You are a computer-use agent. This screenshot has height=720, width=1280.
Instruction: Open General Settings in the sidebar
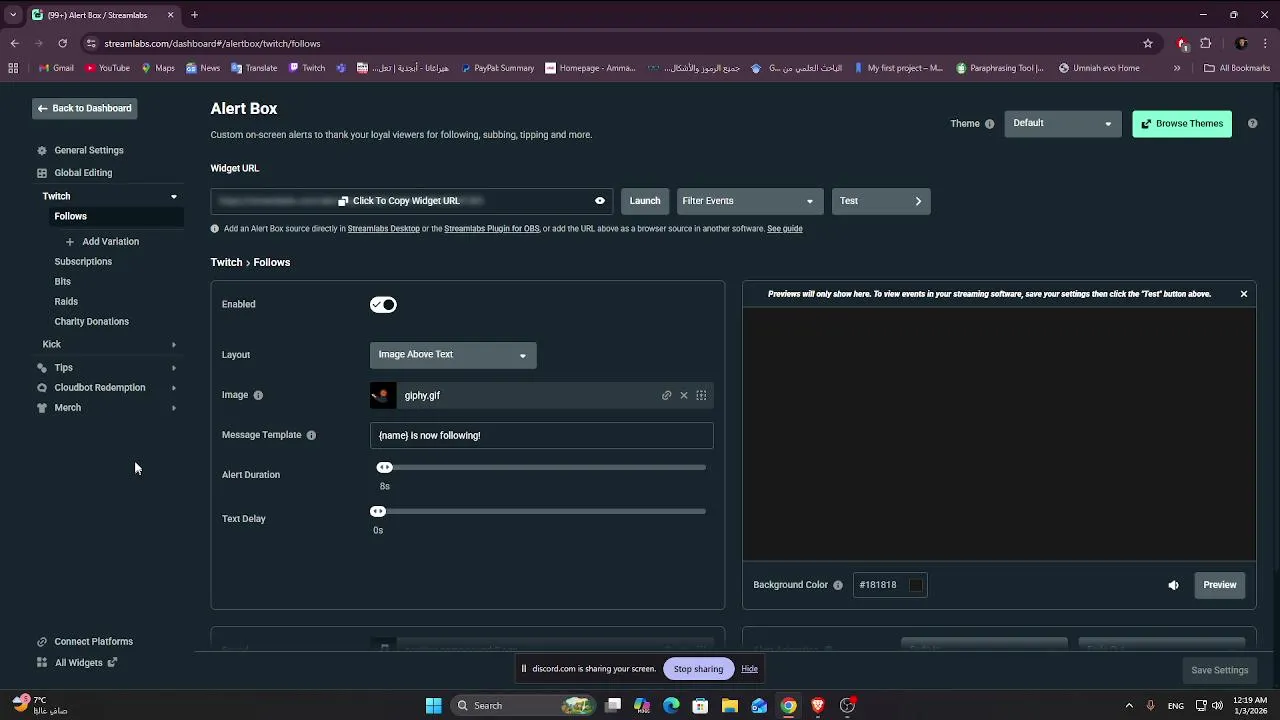click(x=89, y=151)
